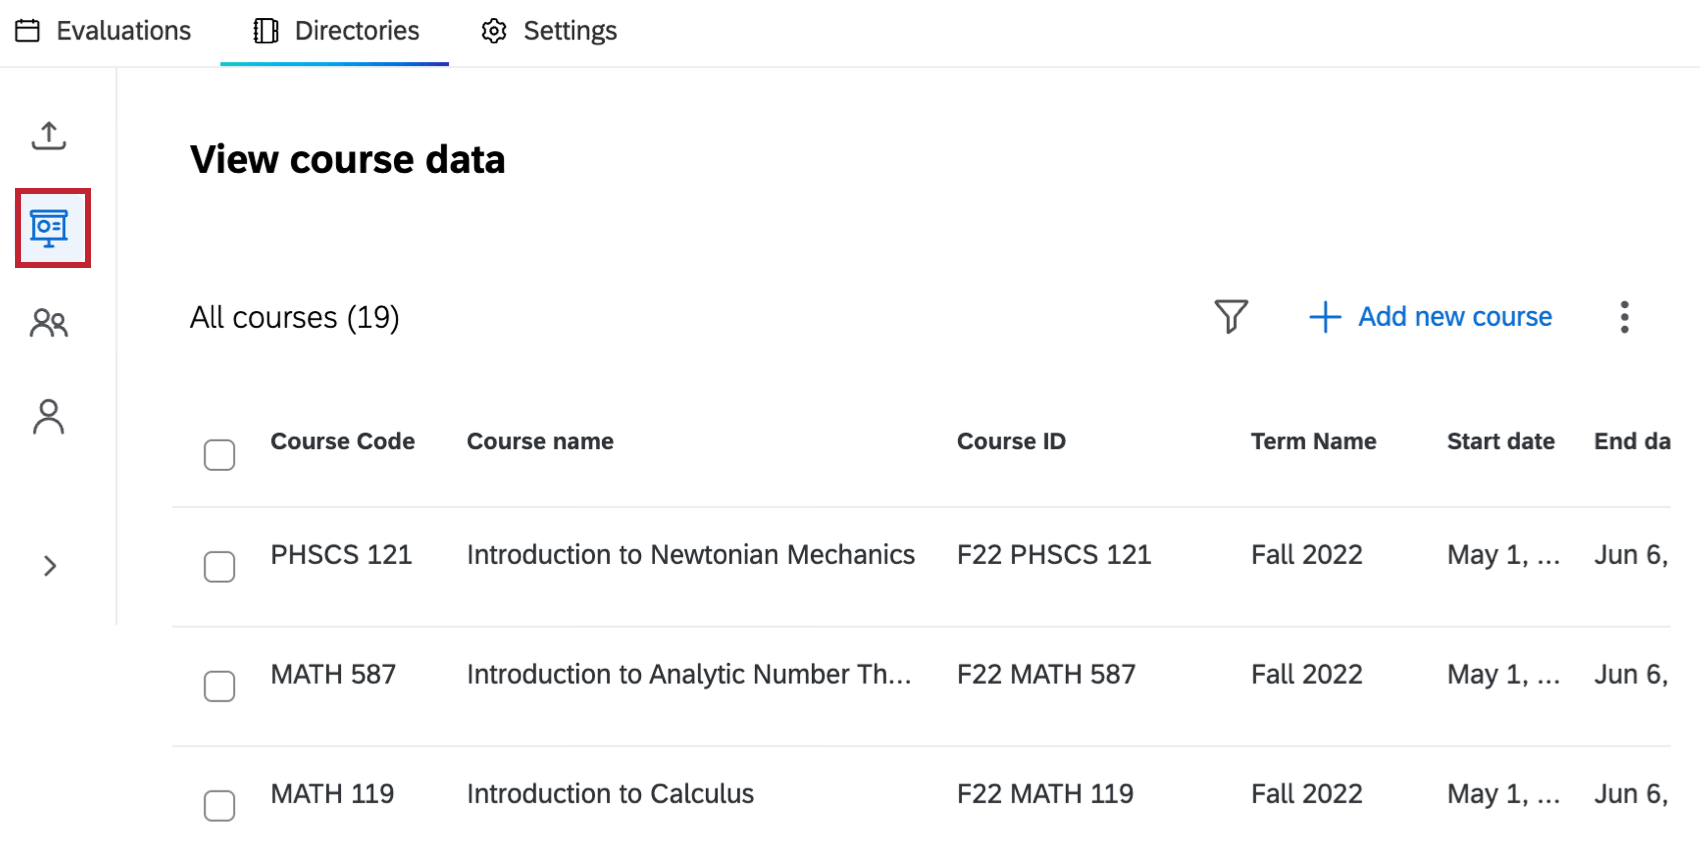Open the filter icon above the course table

(x=1231, y=316)
